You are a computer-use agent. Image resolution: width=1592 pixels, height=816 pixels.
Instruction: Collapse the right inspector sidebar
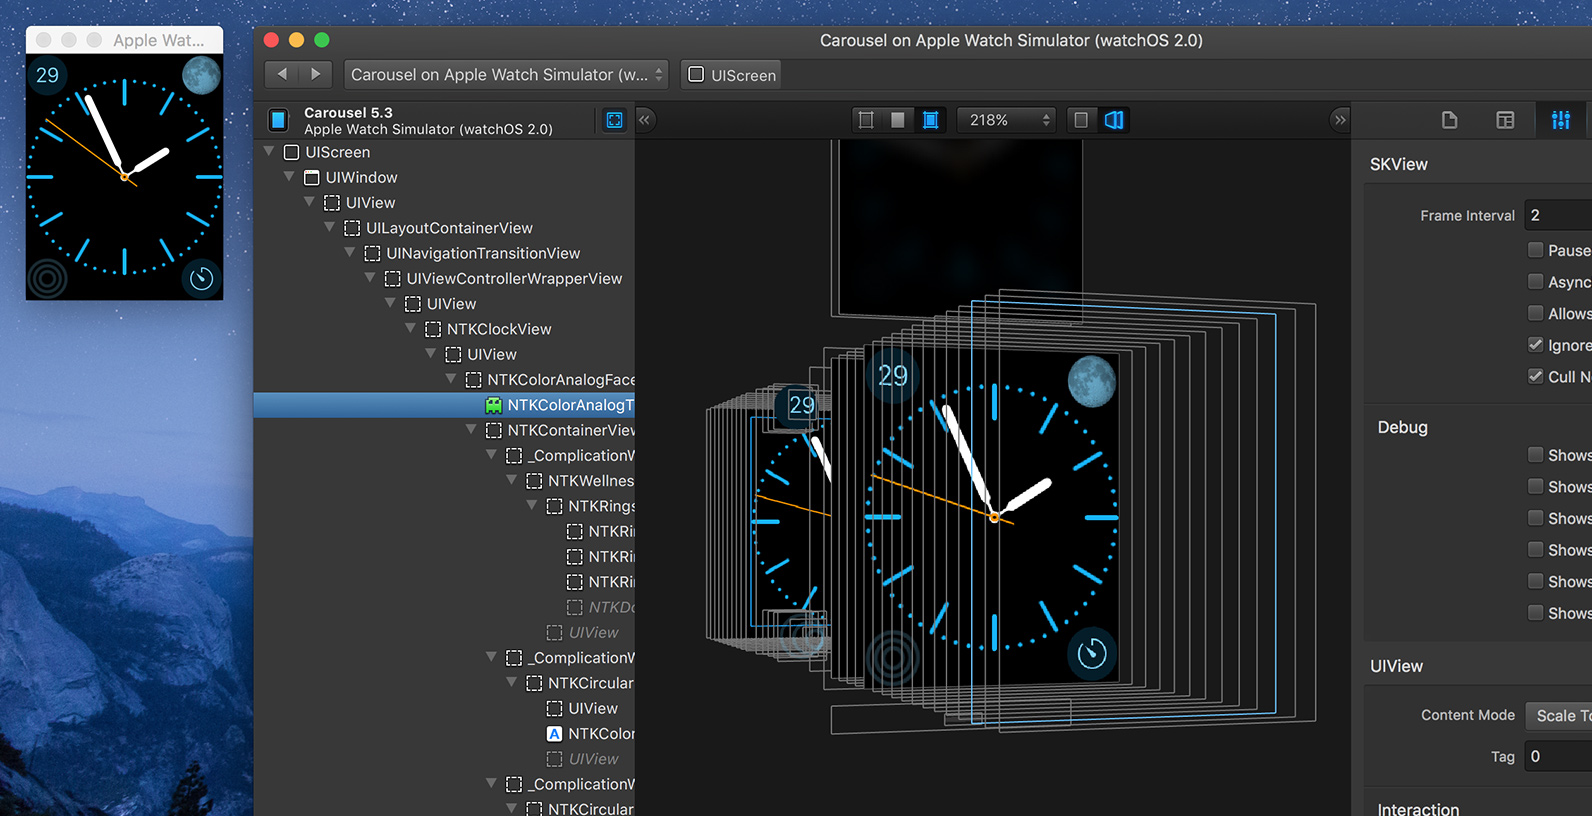(x=1340, y=120)
